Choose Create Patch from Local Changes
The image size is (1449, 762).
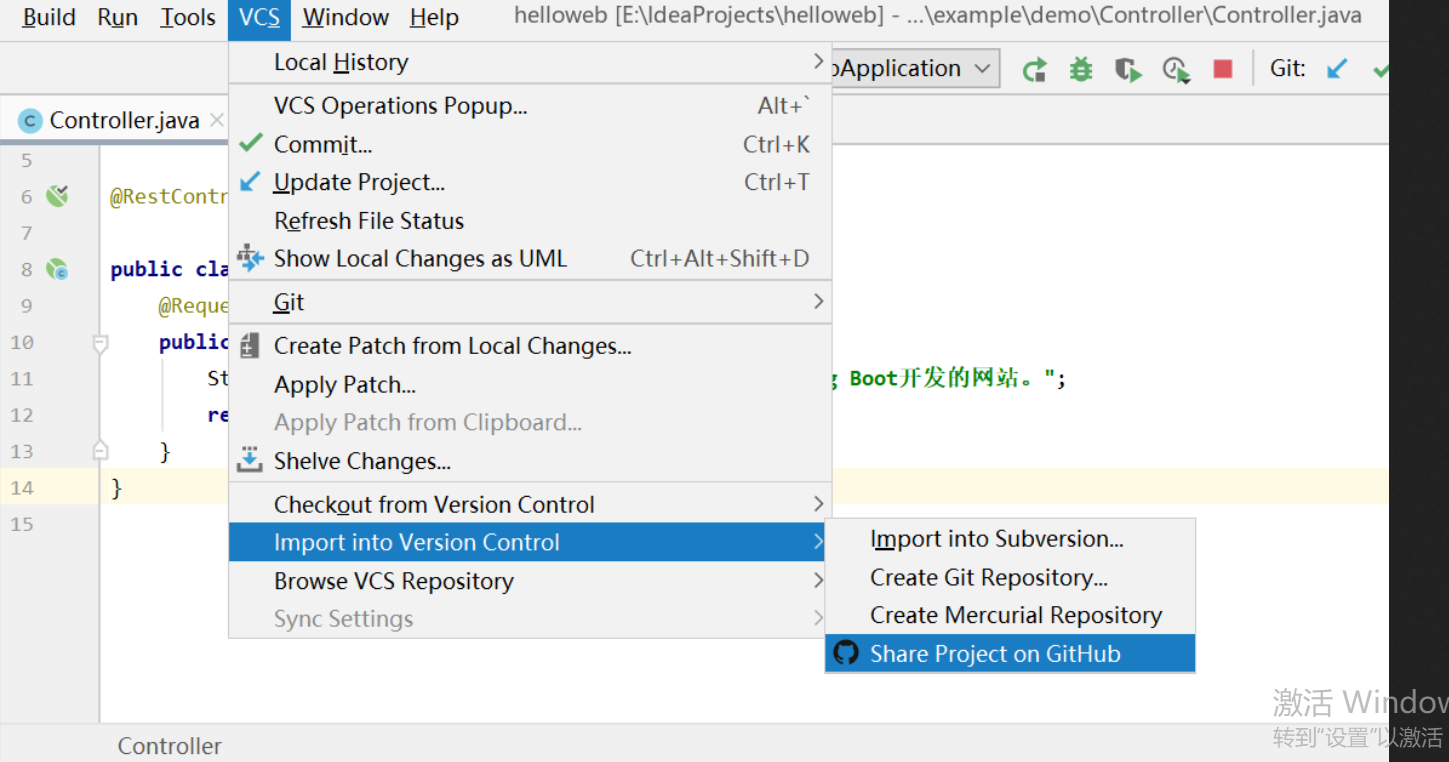tap(530, 346)
